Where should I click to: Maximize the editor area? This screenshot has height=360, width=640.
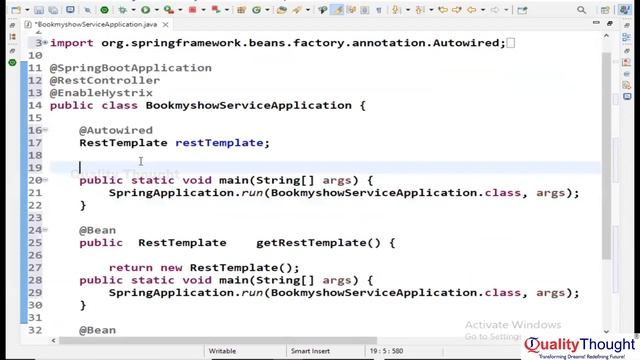click(x=609, y=23)
